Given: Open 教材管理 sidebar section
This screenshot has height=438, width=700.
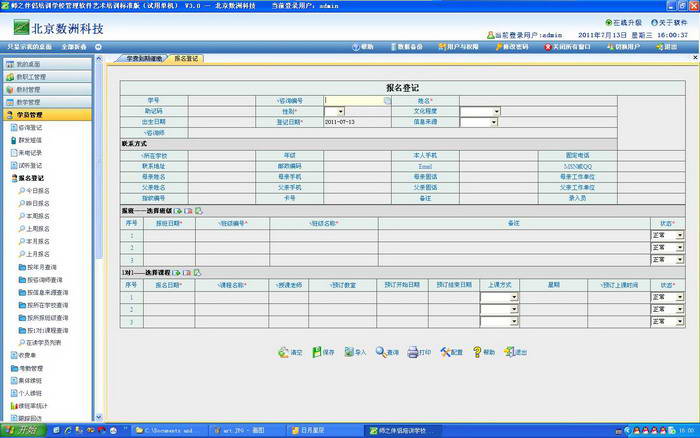Looking at the screenshot, I should point(47,90).
